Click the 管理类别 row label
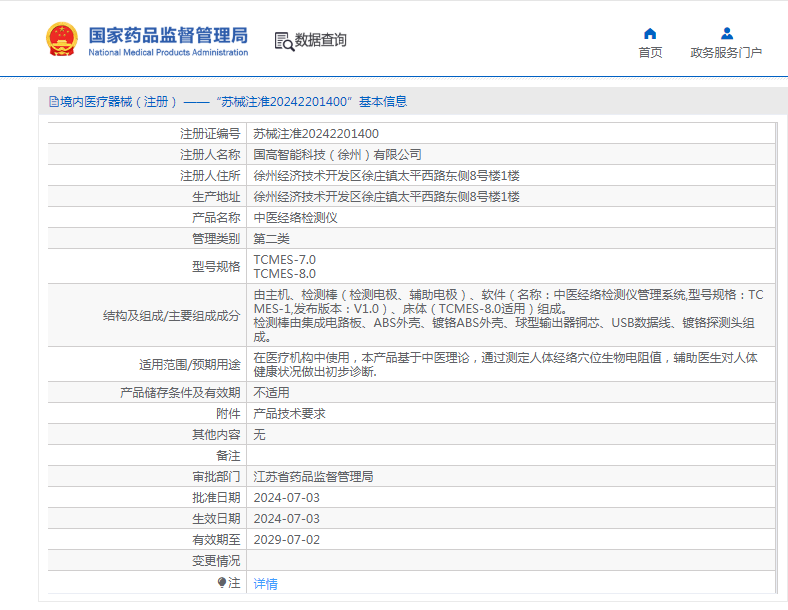The width and height of the screenshot is (788, 610). [216, 239]
